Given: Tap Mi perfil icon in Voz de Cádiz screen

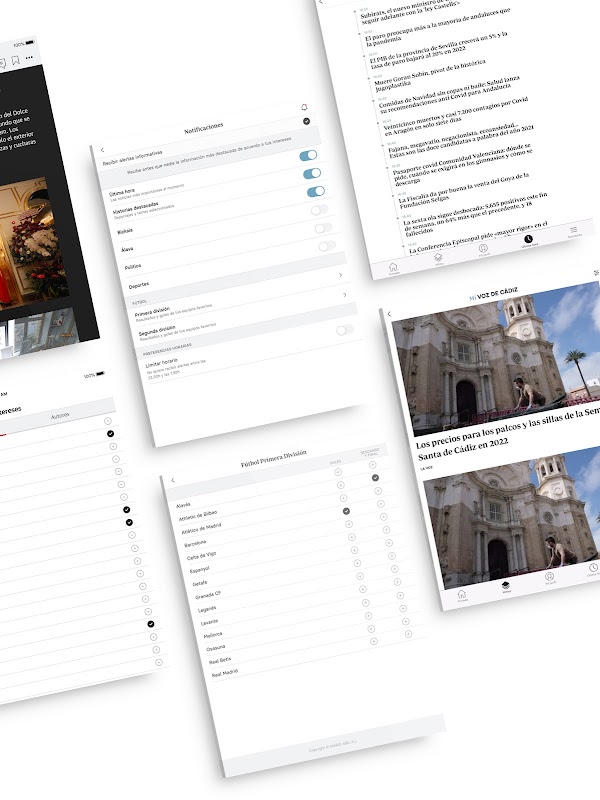Looking at the screenshot, I should tap(549, 577).
